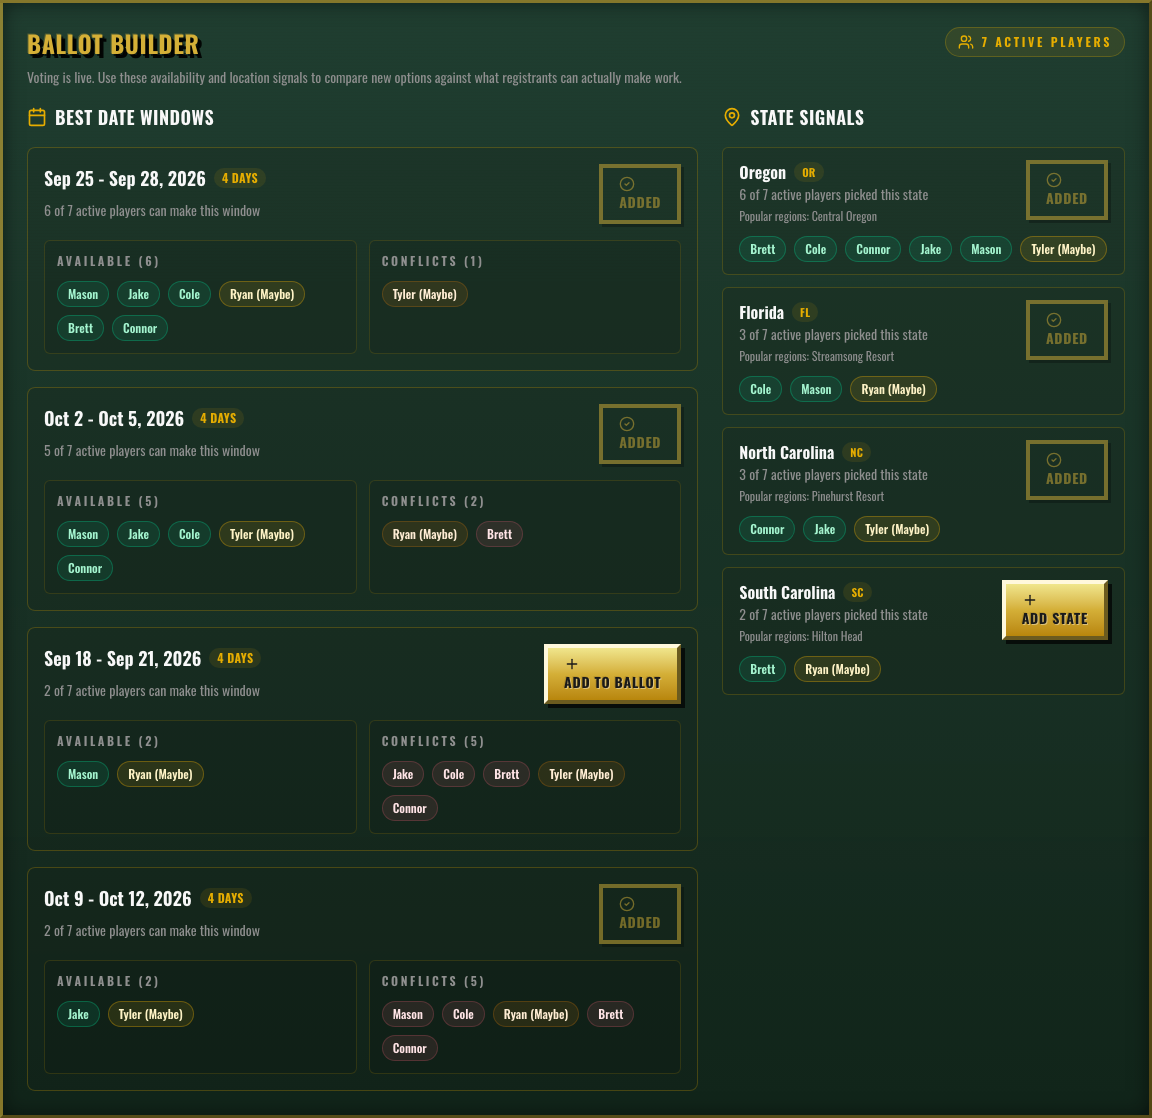Image resolution: width=1152 pixels, height=1118 pixels.
Task: Toggle Mason's availability chip in Sep 25 window
Action: point(83,294)
